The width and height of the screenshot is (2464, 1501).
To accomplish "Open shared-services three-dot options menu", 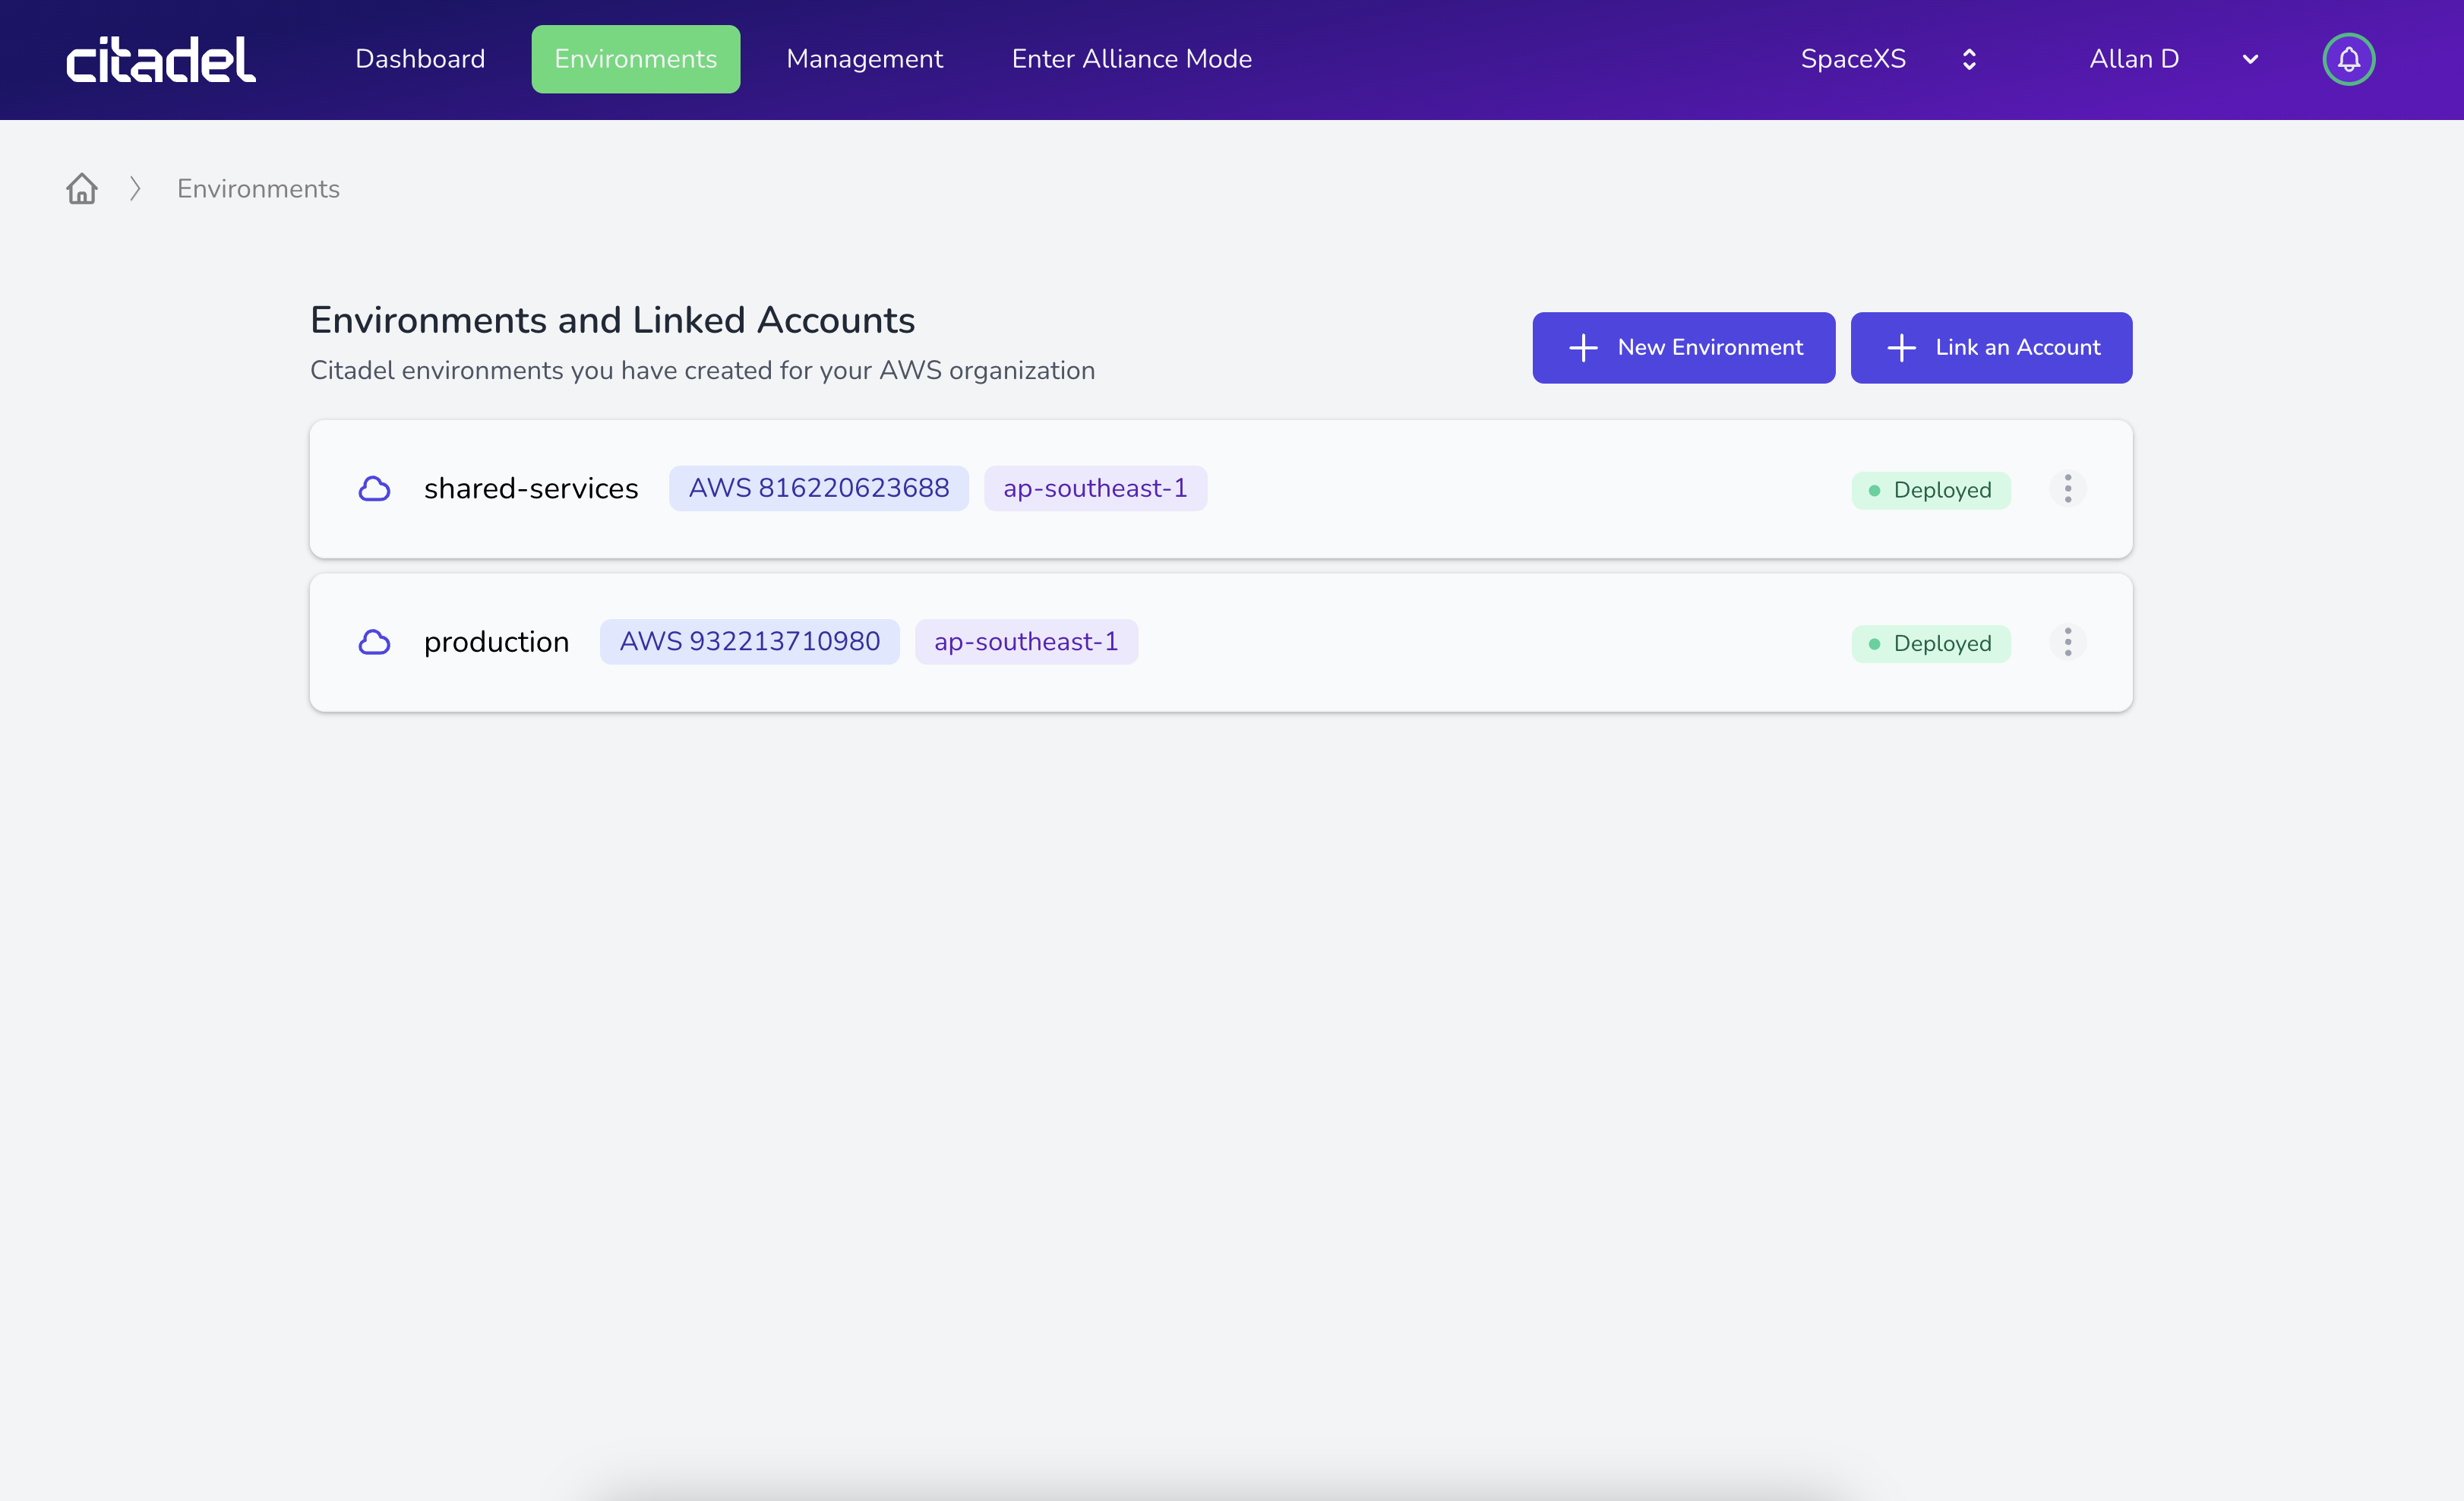I will click(2067, 489).
